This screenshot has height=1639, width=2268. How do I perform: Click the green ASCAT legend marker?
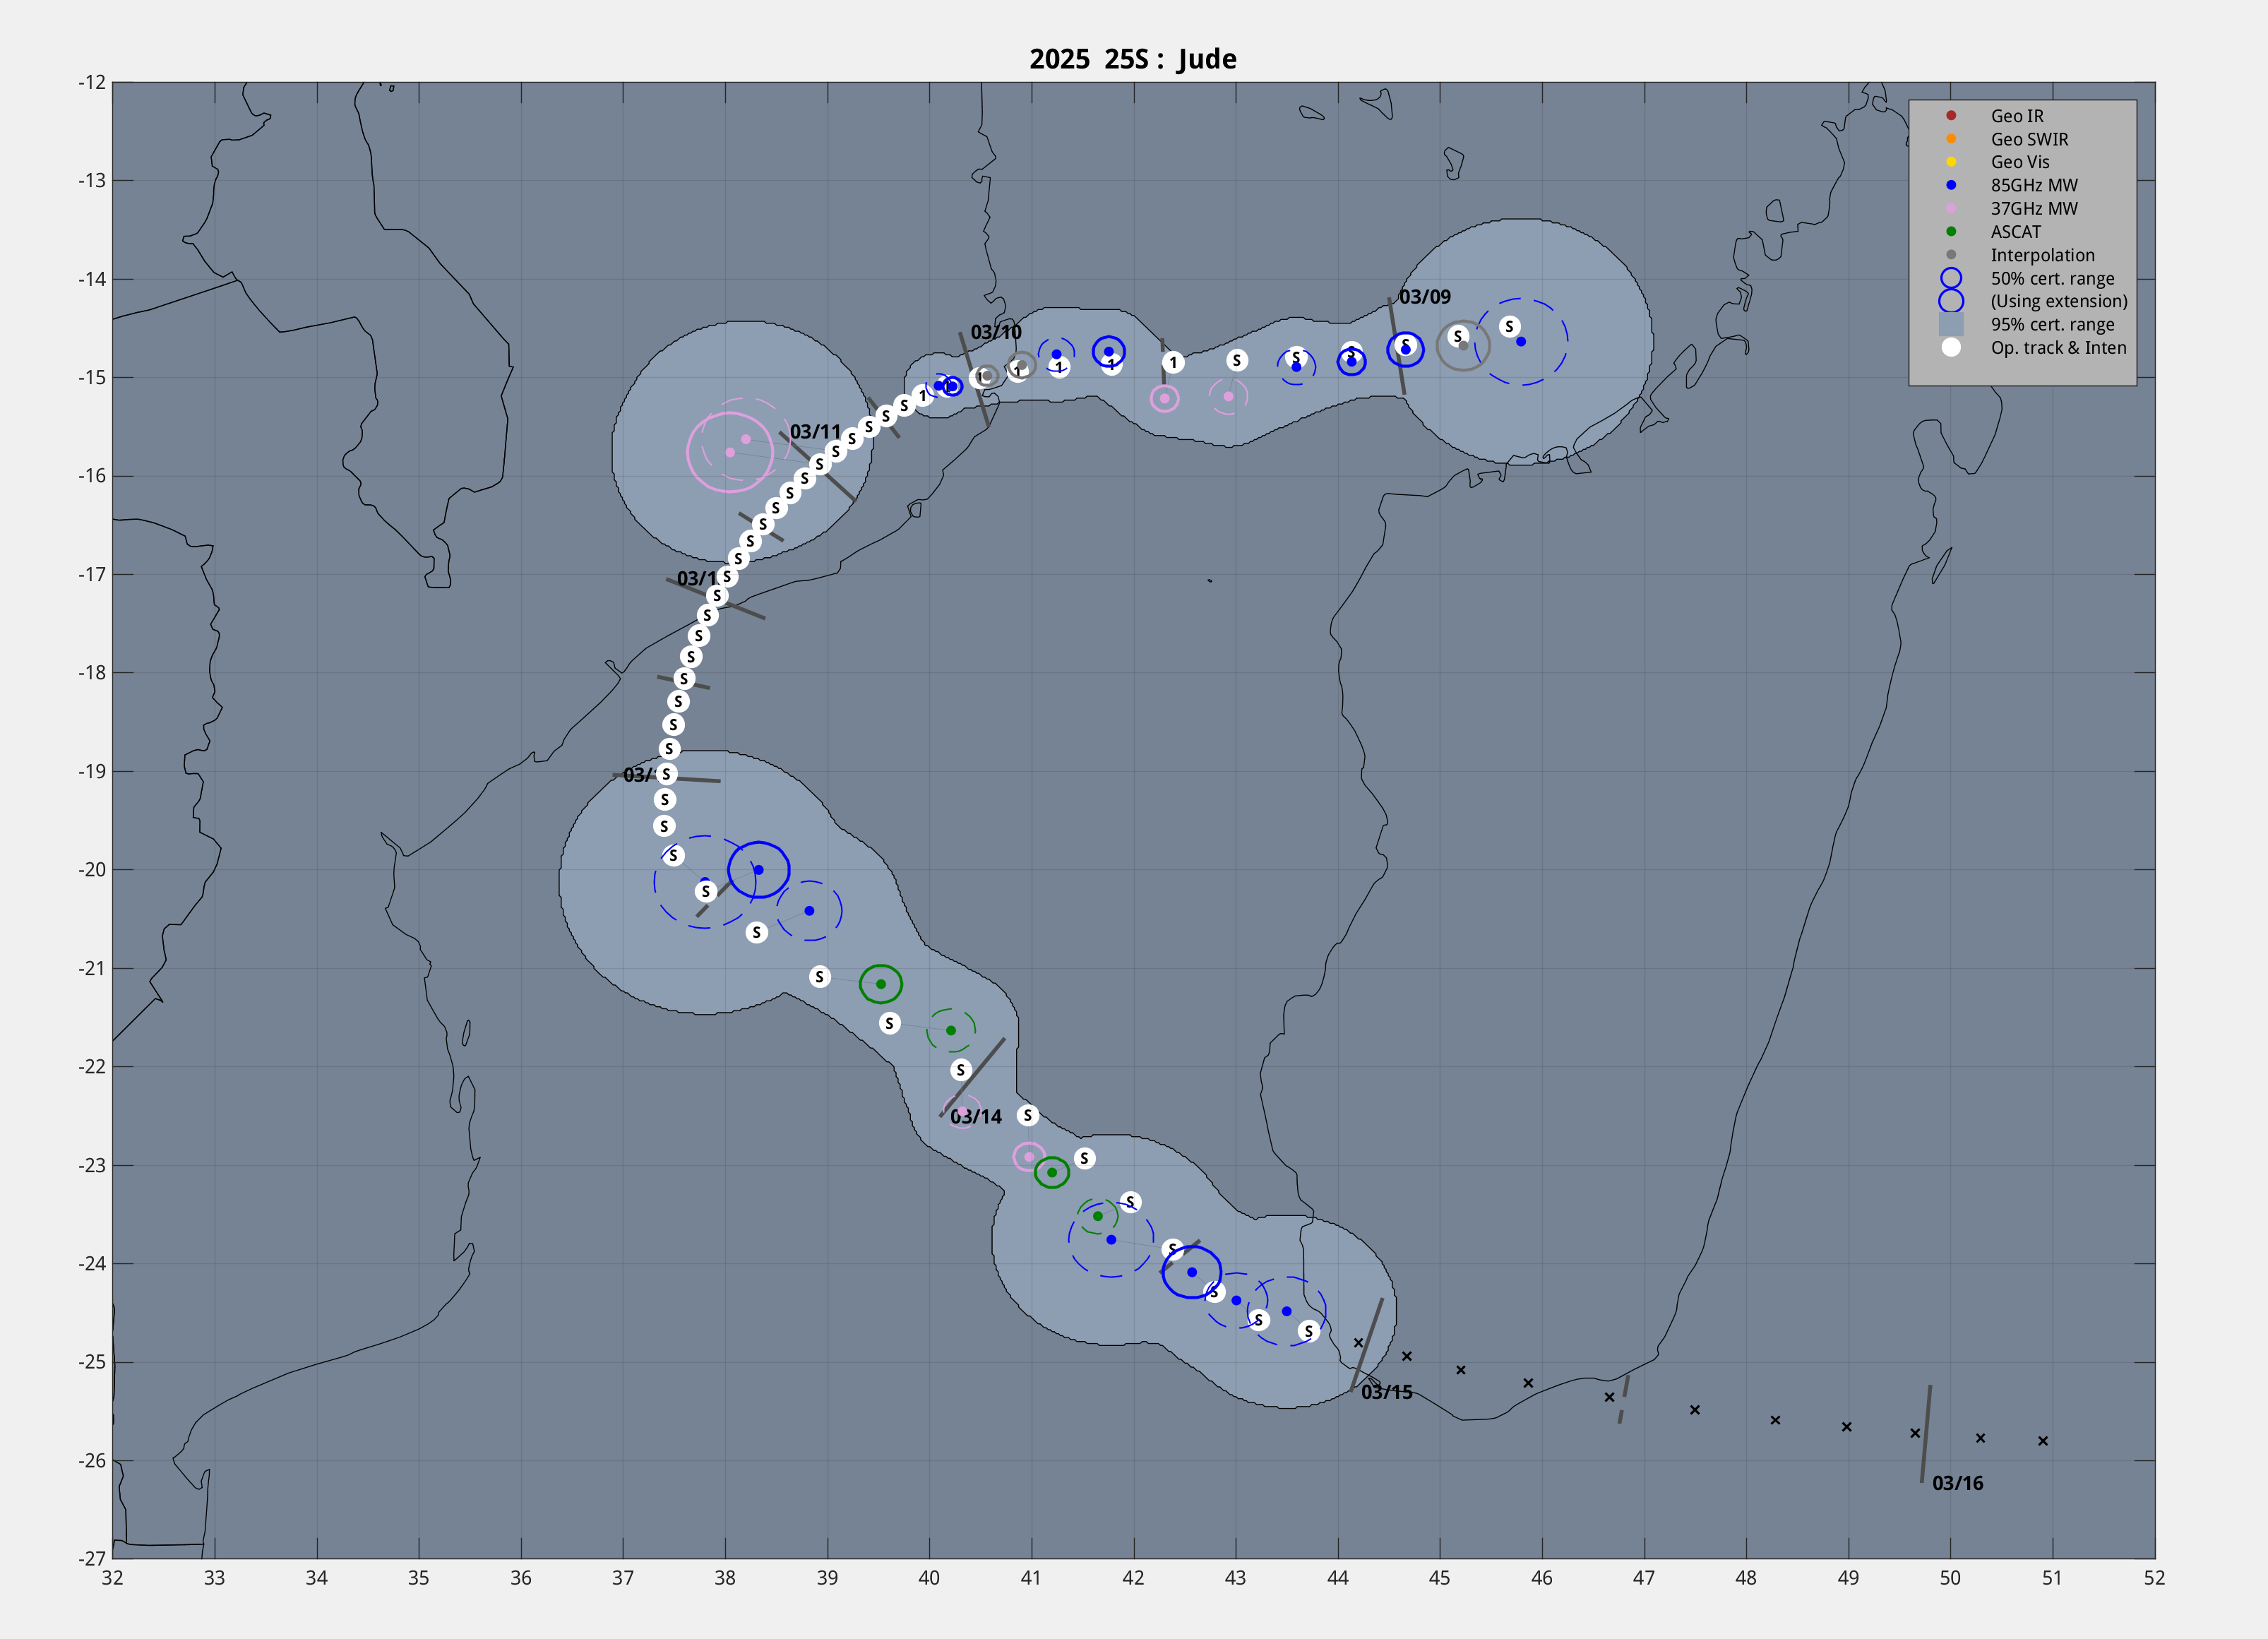(x=1950, y=231)
